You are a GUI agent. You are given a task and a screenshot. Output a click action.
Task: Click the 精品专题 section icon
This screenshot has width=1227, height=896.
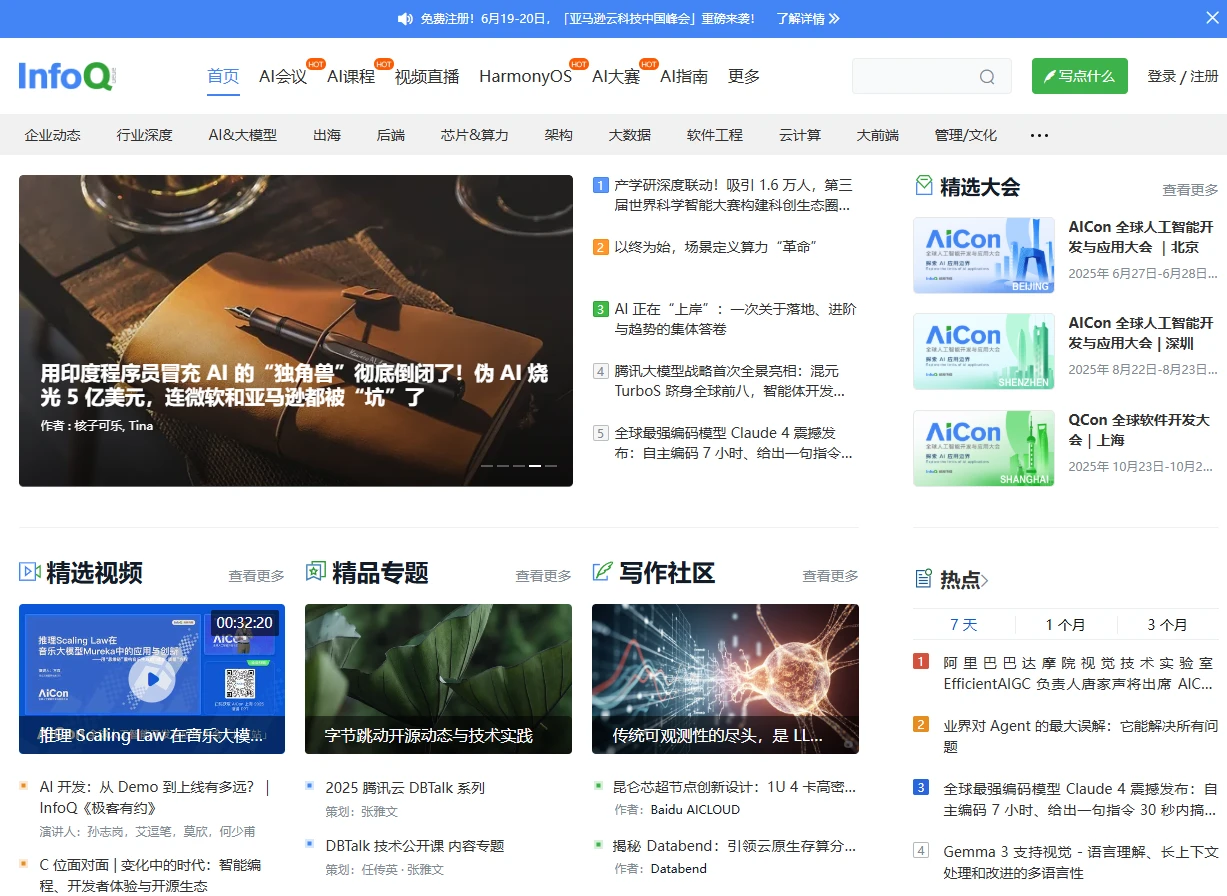[x=316, y=572]
